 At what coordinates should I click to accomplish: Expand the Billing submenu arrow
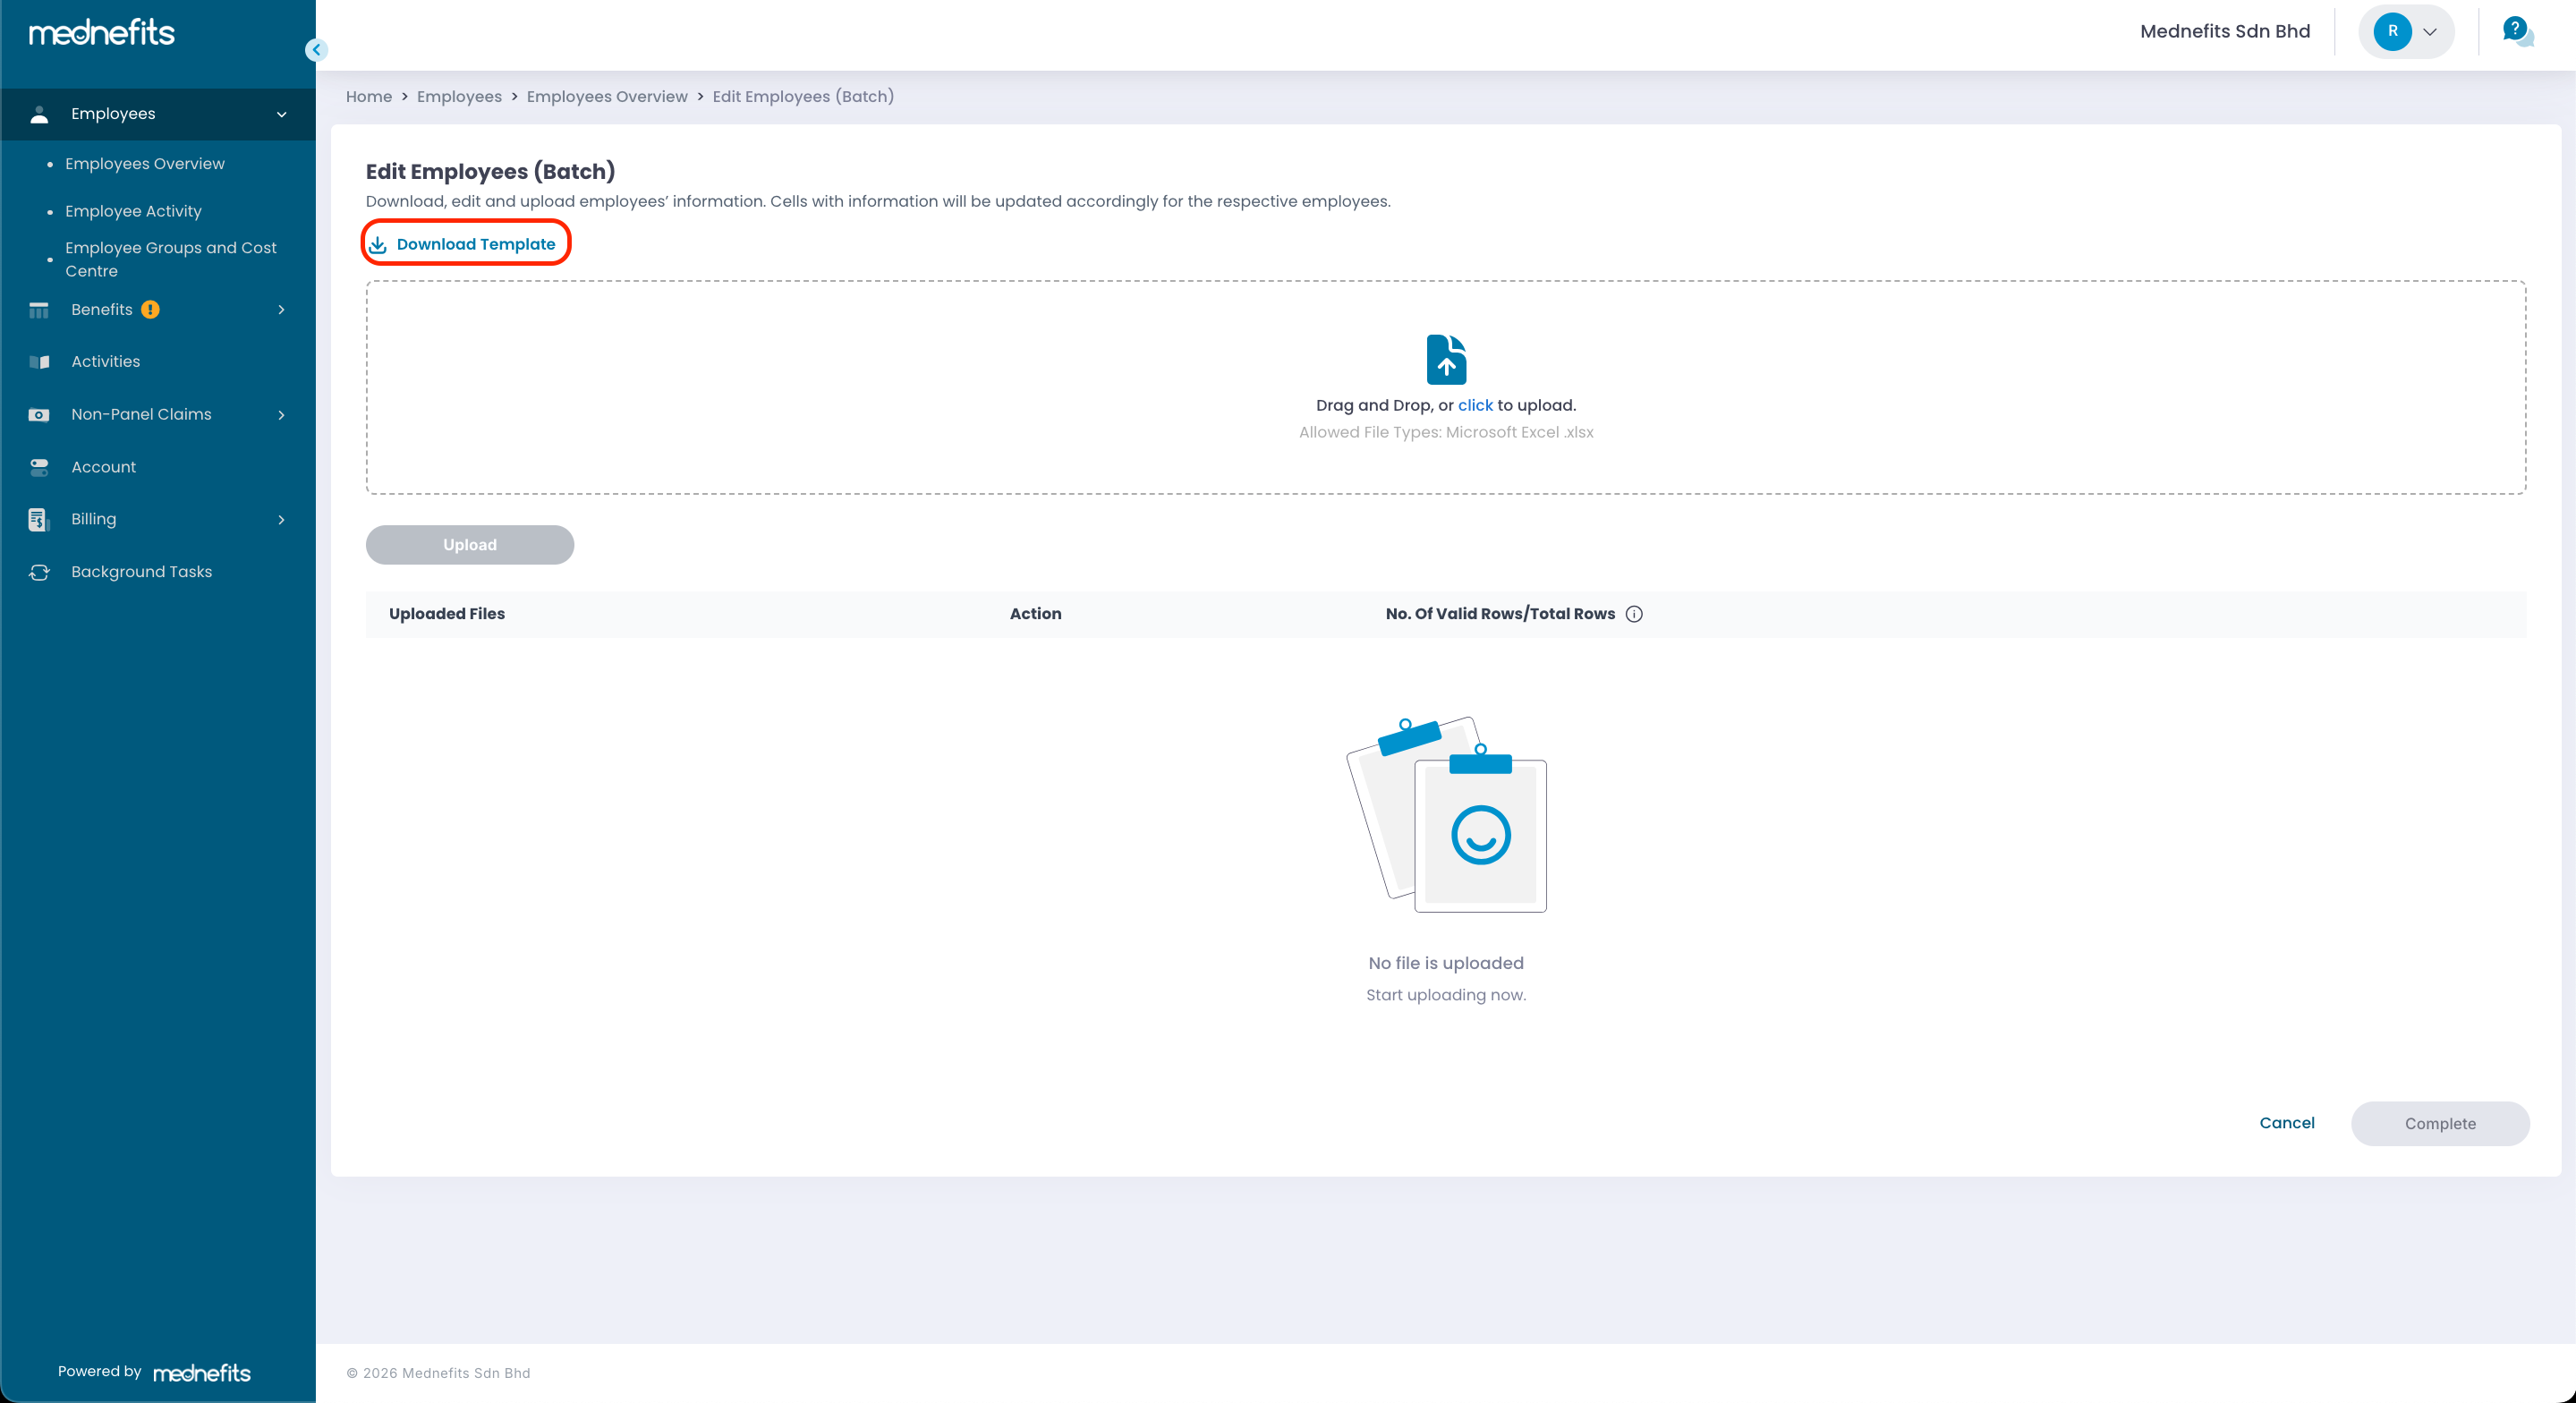(281, 519)
